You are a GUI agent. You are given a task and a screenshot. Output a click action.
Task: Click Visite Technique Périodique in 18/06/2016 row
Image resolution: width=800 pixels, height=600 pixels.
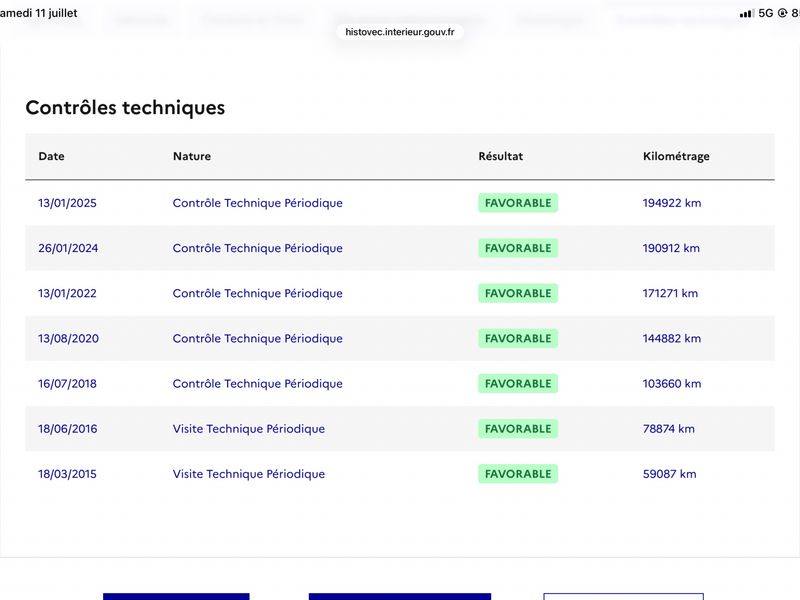(x=249, y=429)
